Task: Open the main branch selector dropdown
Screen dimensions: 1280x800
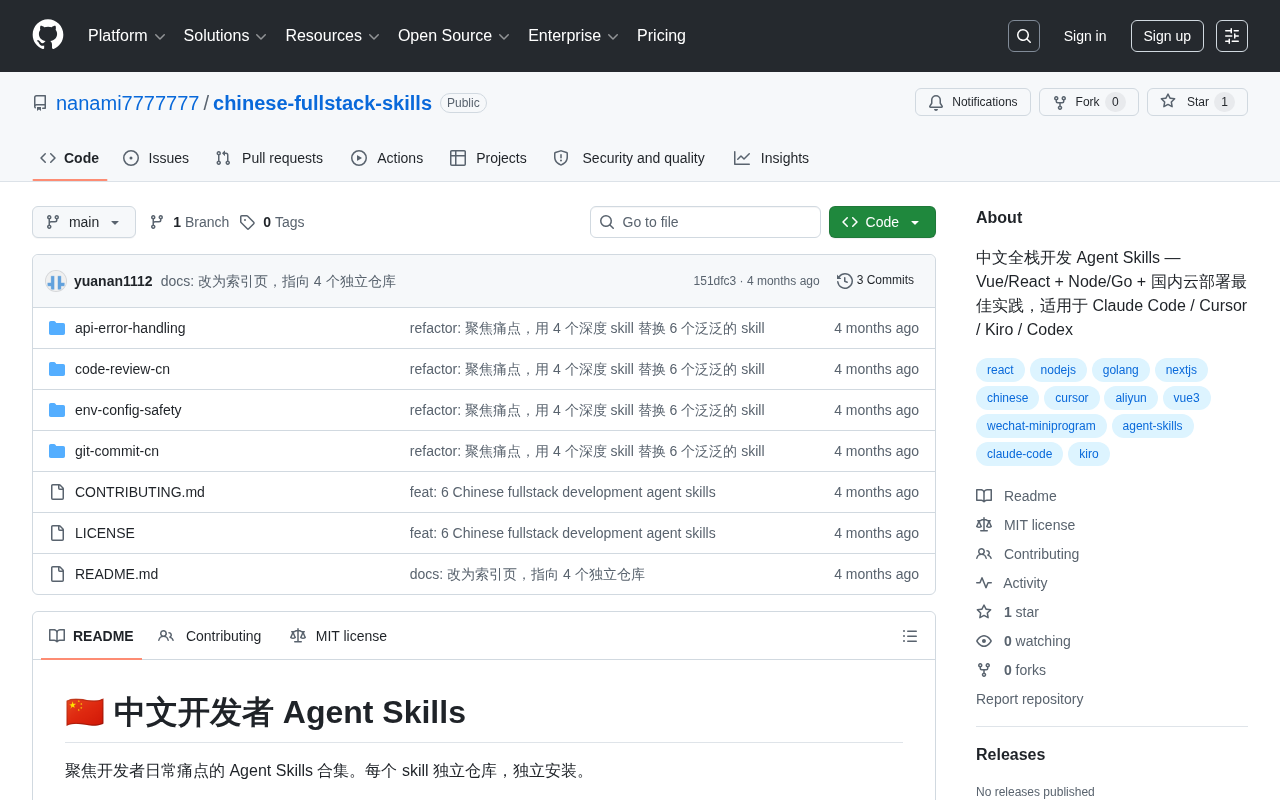Action: (x=84, y=222)
